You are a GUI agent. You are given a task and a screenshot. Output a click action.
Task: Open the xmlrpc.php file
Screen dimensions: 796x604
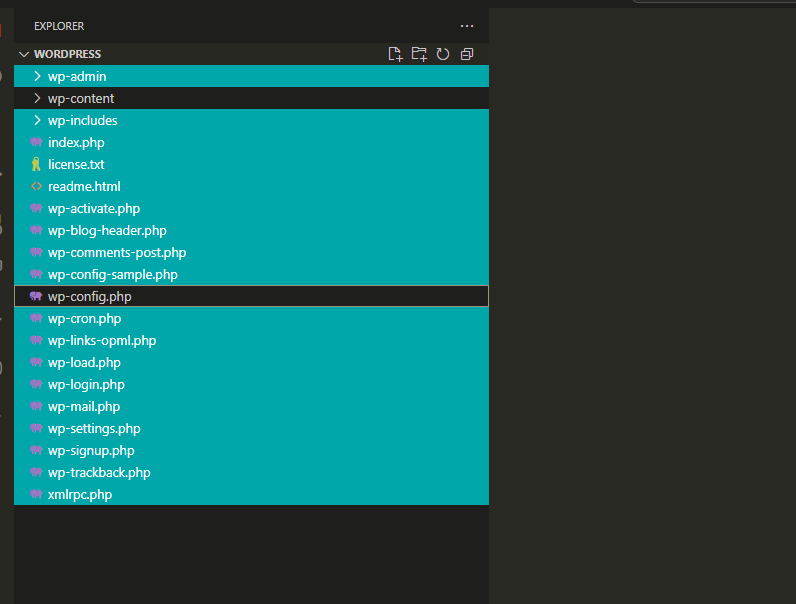(80, 494)
